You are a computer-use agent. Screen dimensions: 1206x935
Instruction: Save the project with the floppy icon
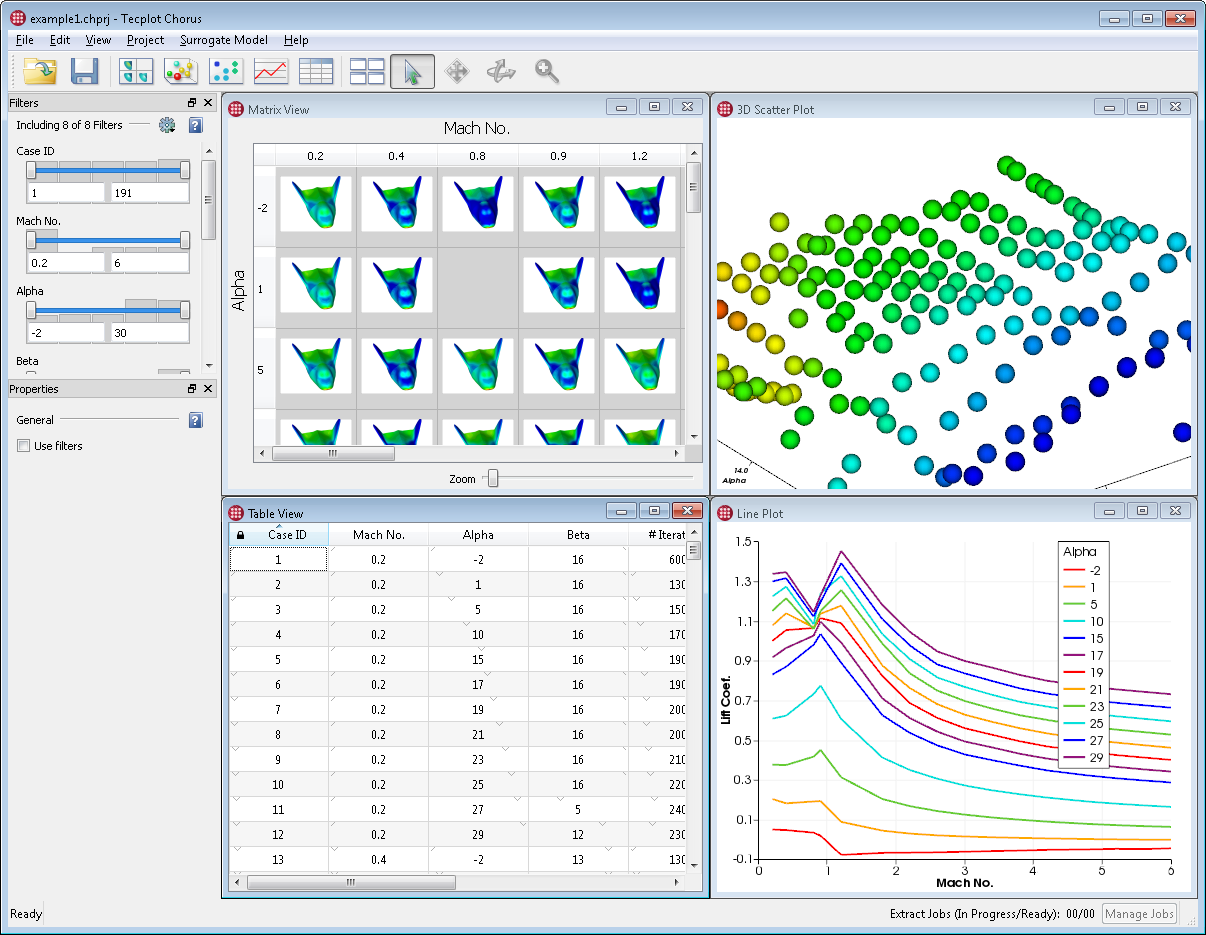tap(84, 71)
